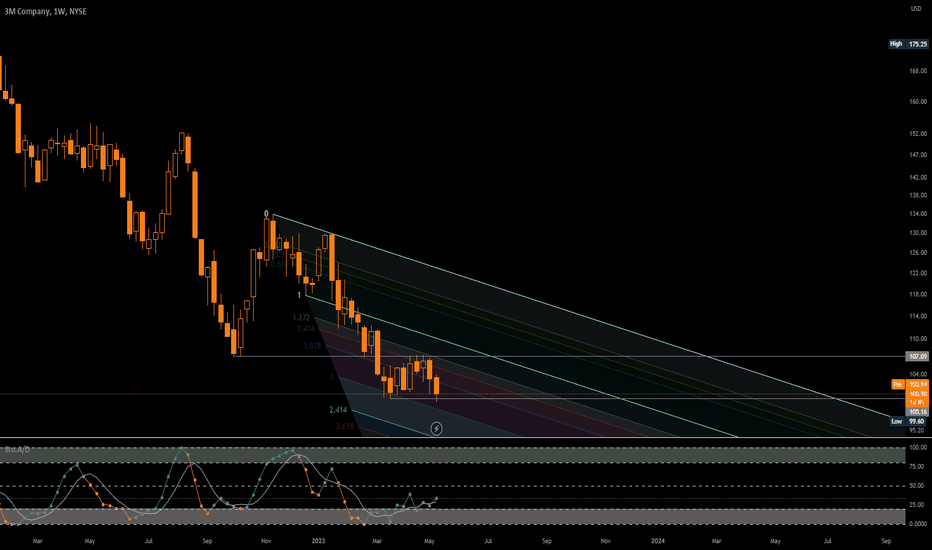Click the 142.00 price scale value
Viewport: 932px width, 550px height.
[x=918, y=177]
